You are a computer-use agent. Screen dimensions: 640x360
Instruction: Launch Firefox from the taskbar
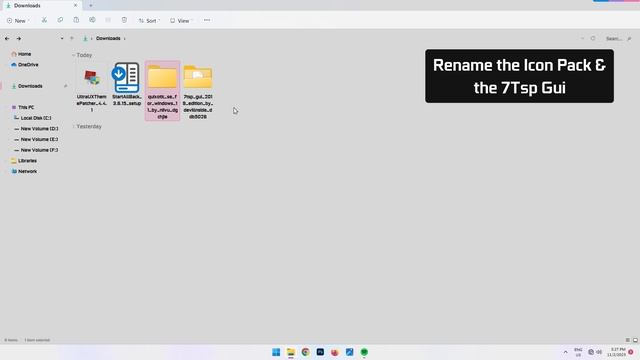coord(335,352)
